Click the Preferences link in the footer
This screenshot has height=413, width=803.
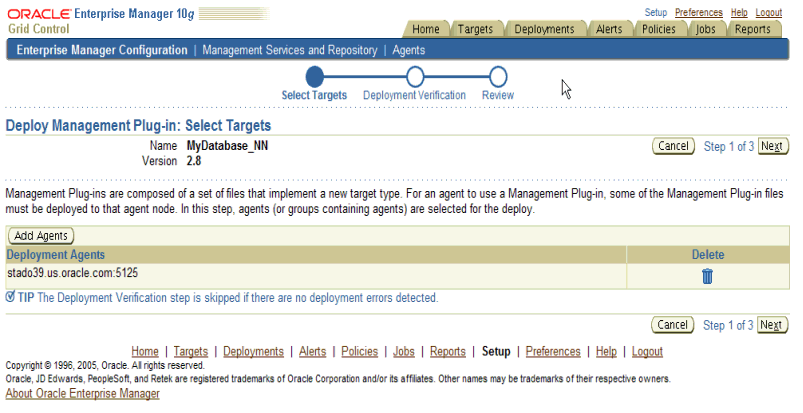click(553, 352)
